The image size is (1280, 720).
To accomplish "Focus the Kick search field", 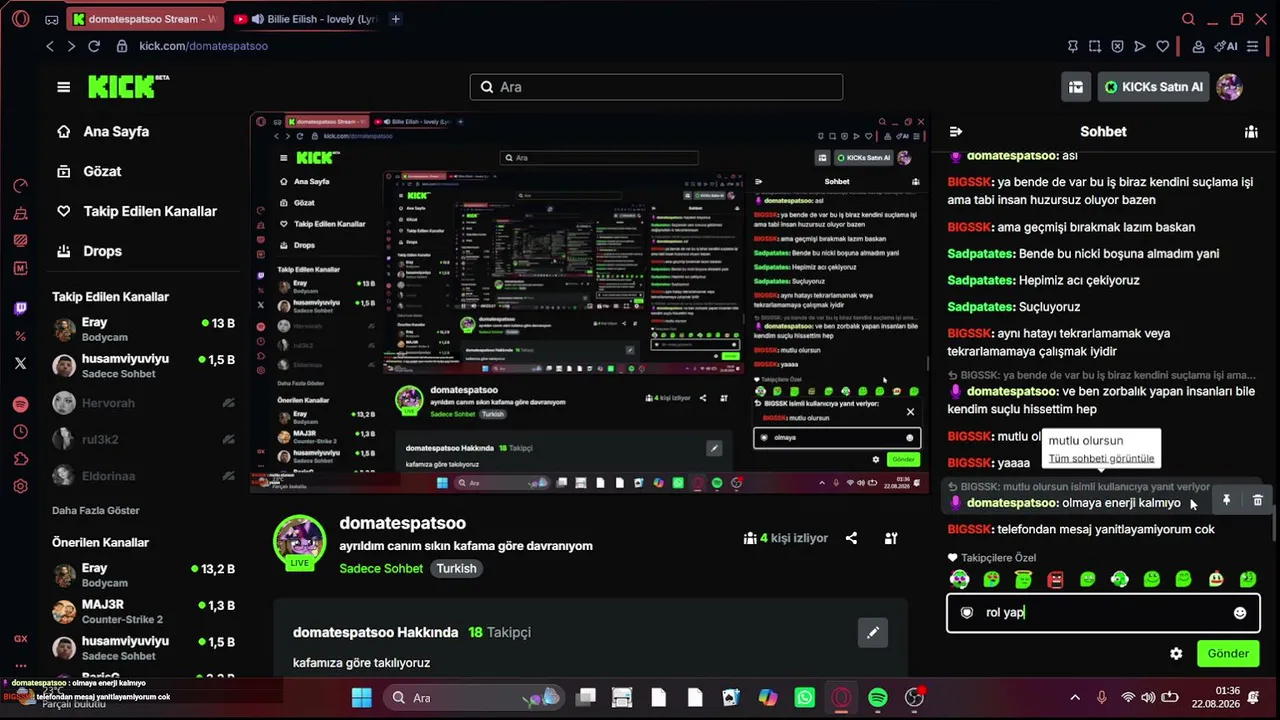I will 656,87.
